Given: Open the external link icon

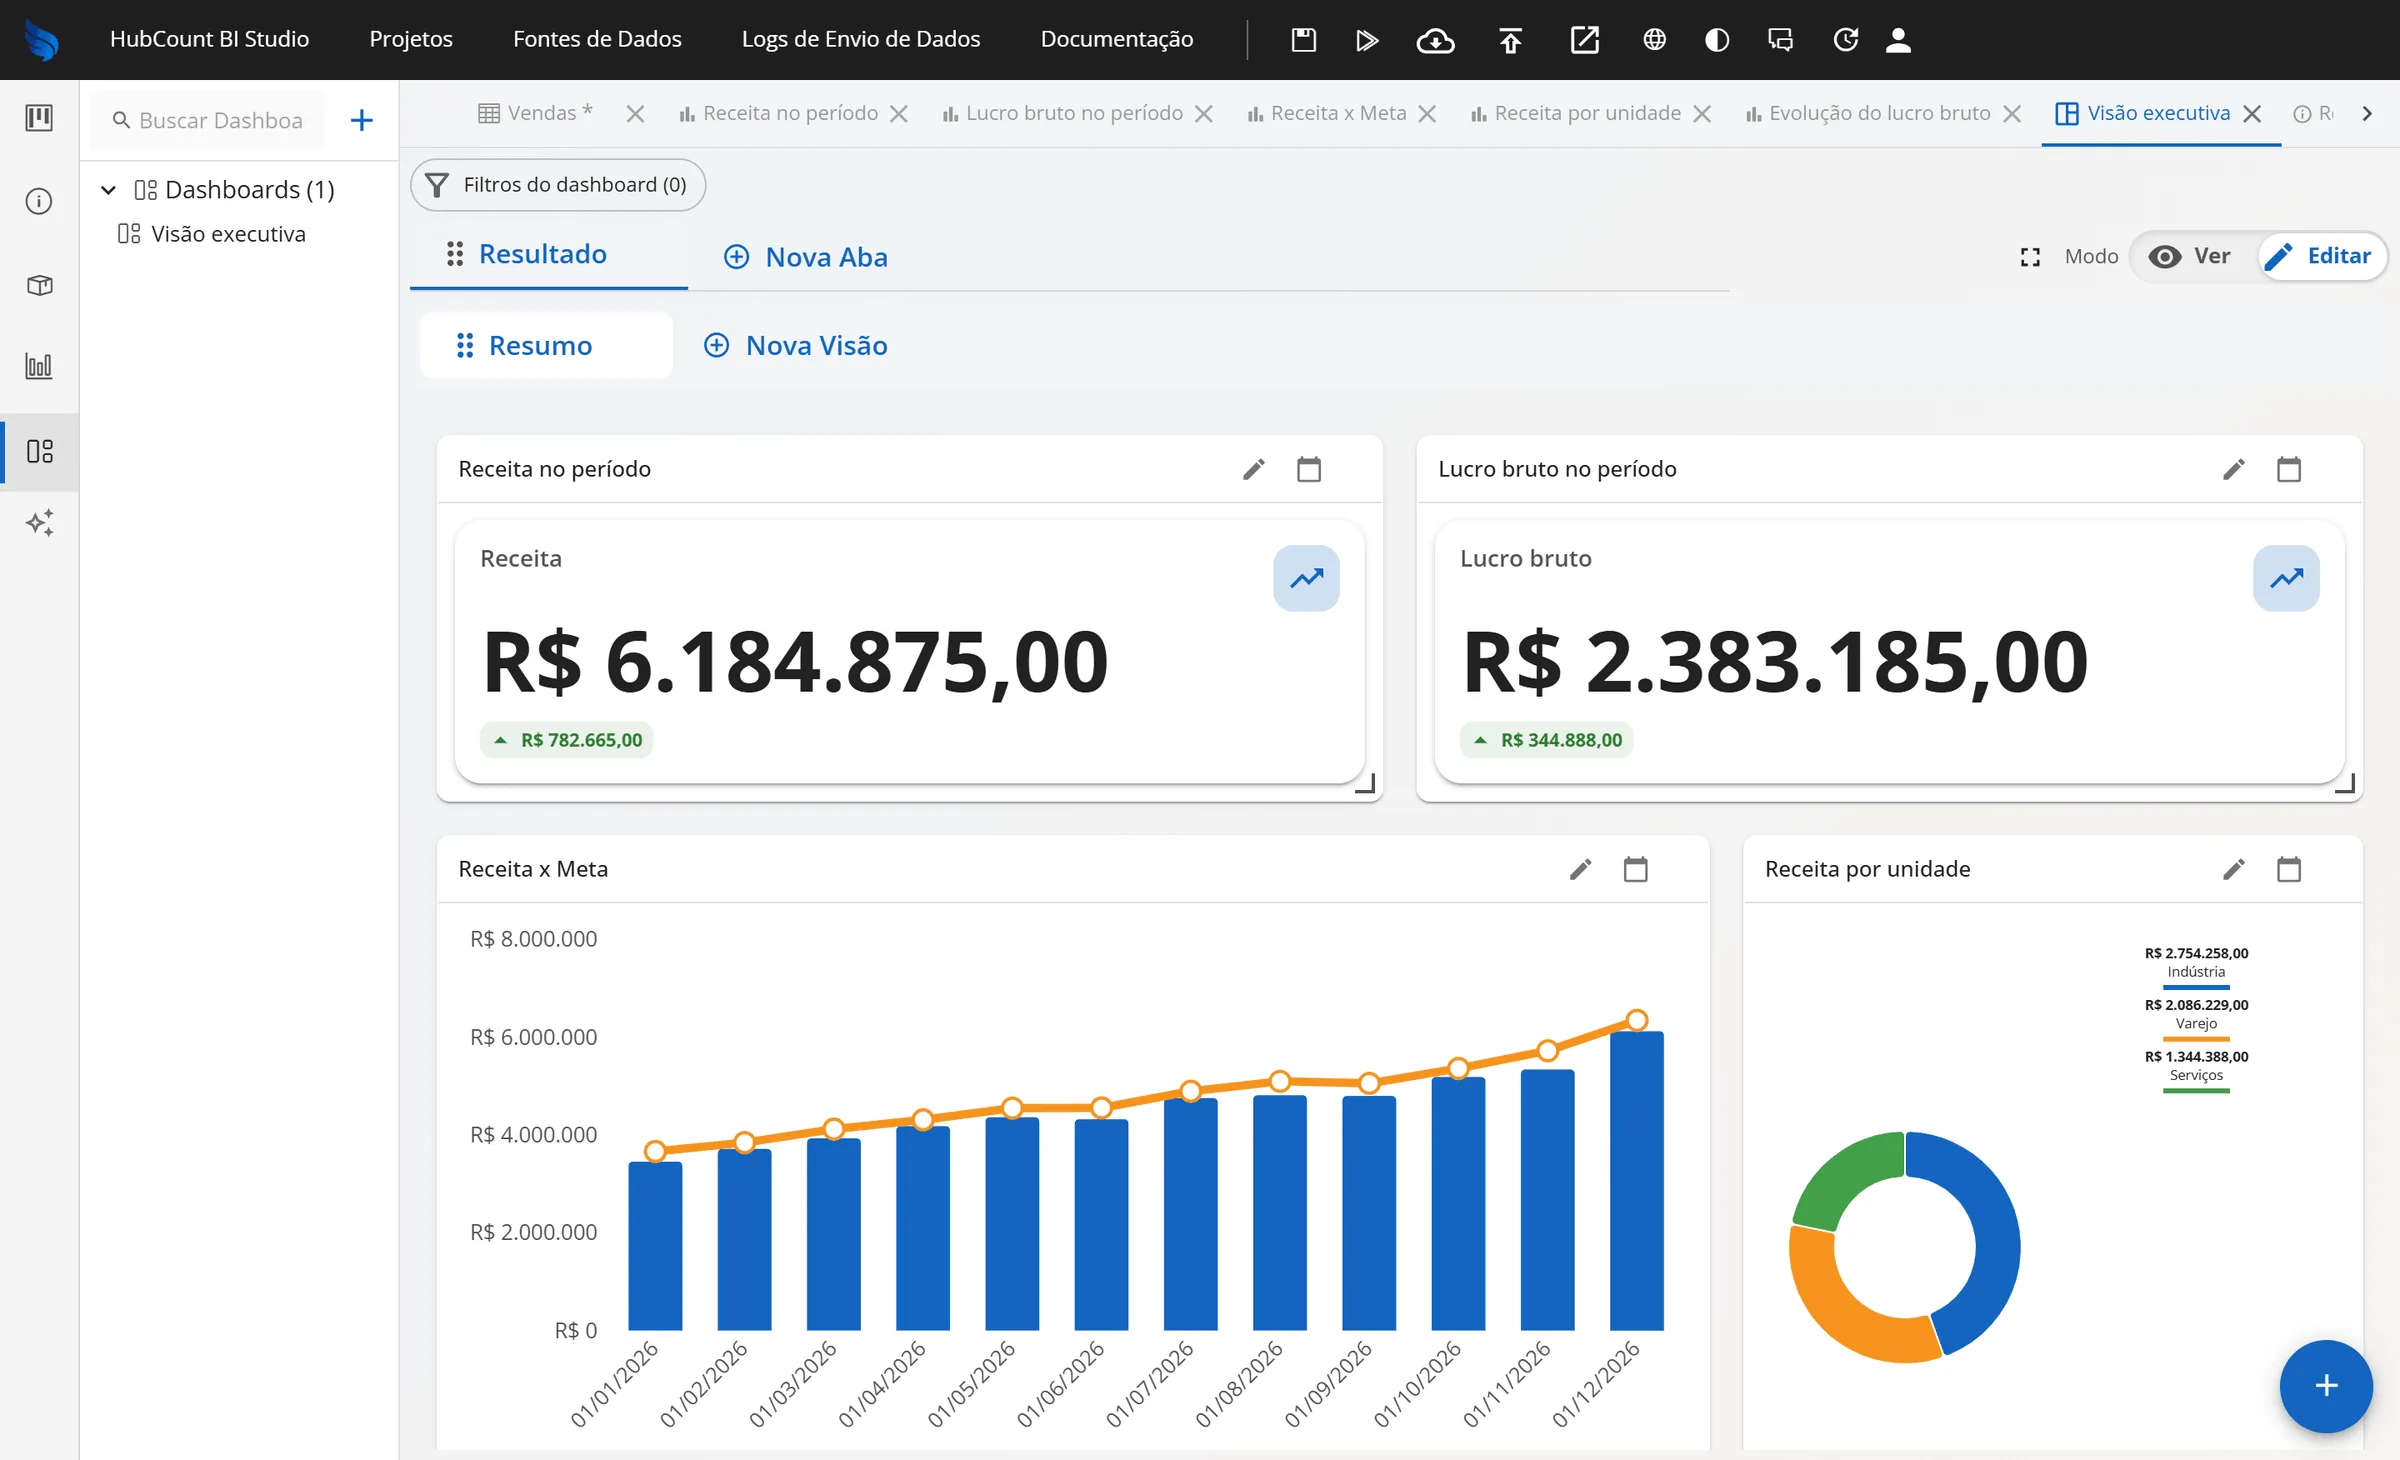Looking at the screenshot, I should (x=1585, y=40).
